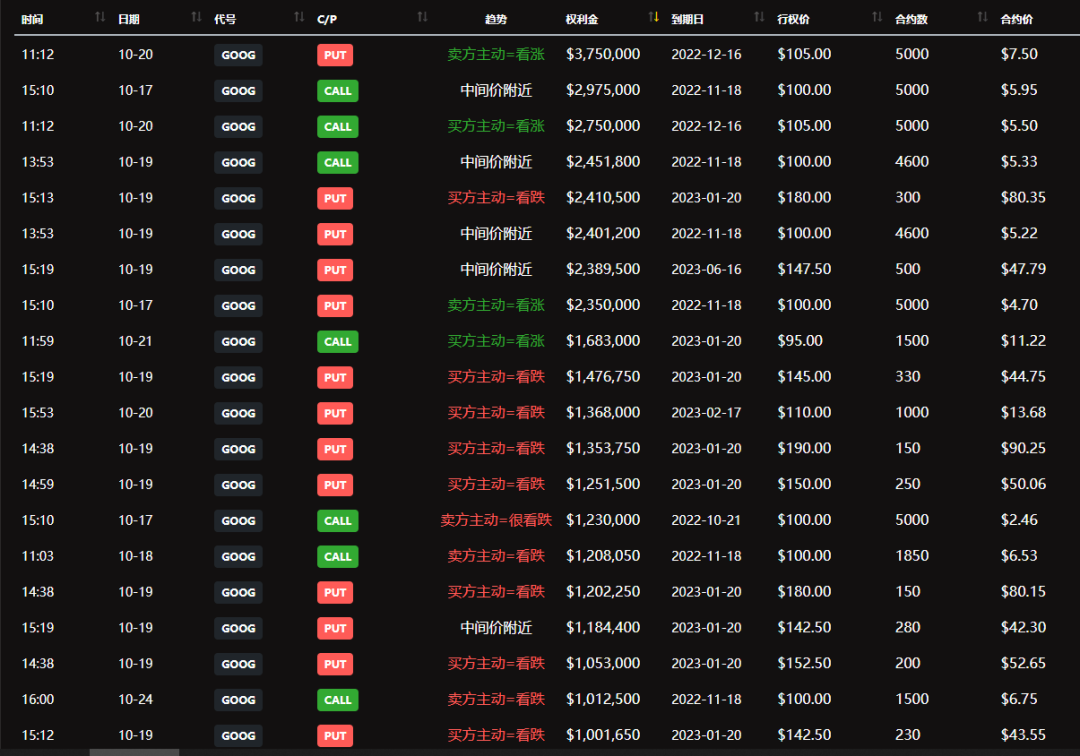The height and width of the screenshot is (756, 1080).
Task: Click the 合约数 column header
Action: pos(911,19)
